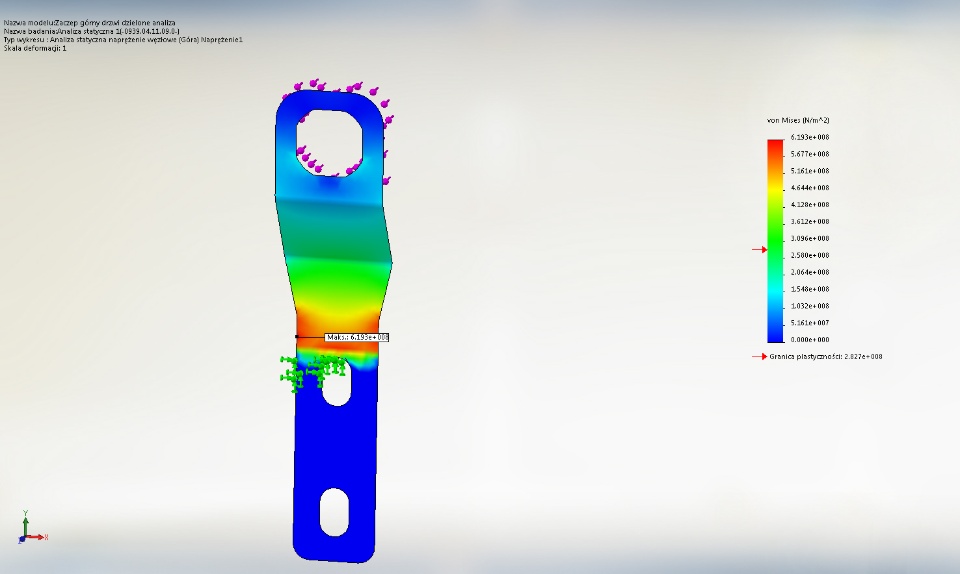Click the 'Nazwa badania' study name line
960x574 pixels.
point(91,31)
